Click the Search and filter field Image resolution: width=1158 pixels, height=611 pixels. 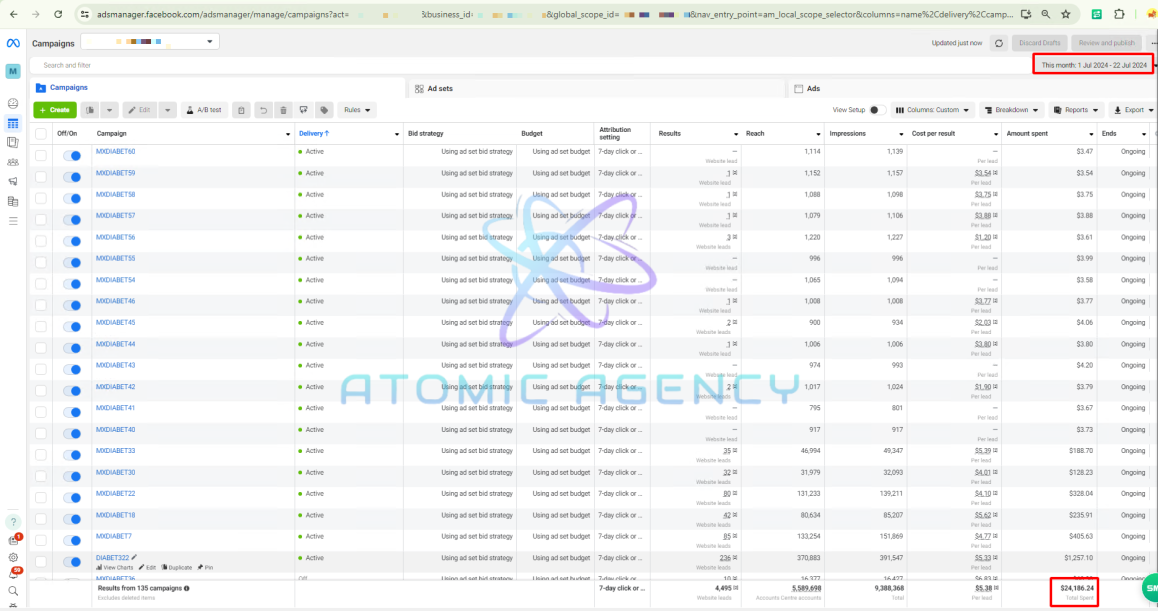click(532, 65)
